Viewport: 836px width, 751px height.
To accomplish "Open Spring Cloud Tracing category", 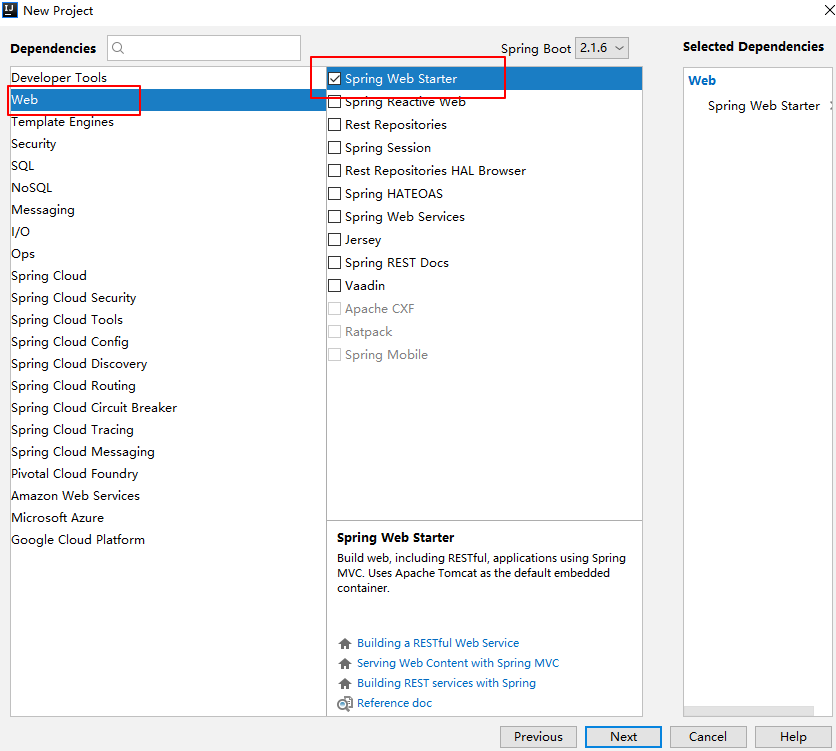I will (168, 430).
